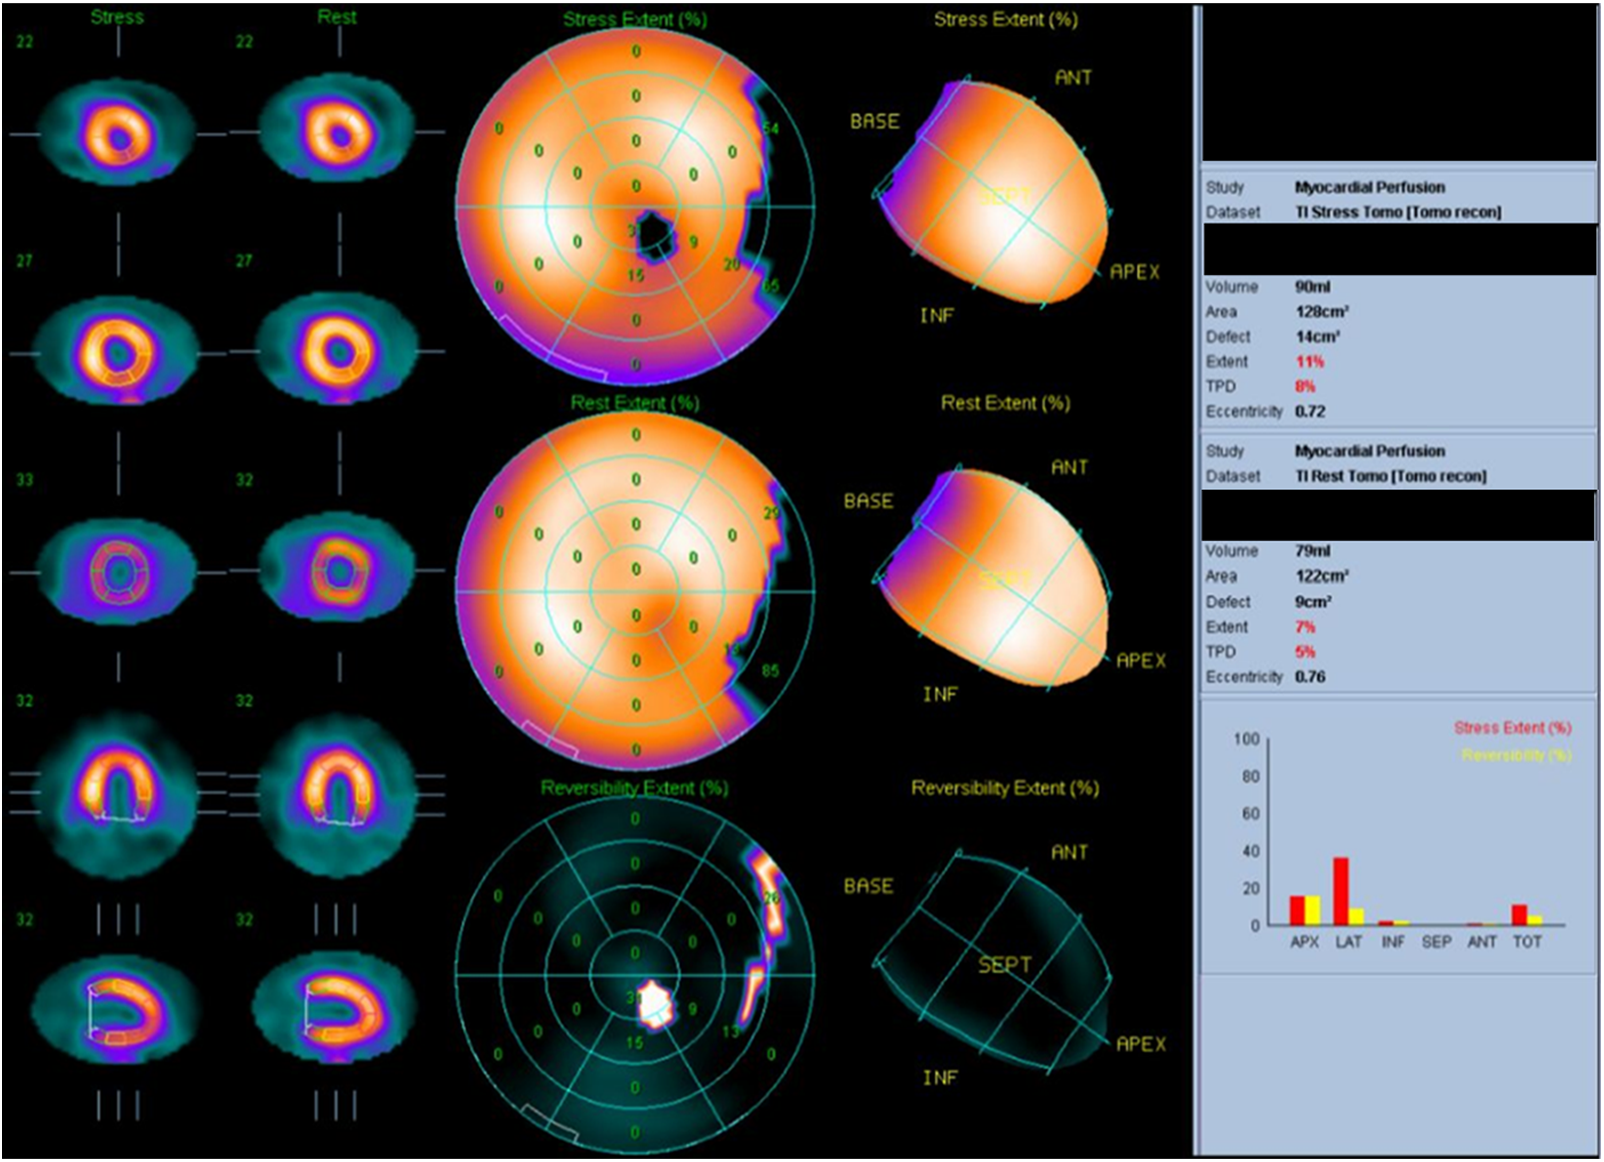Select the Stress Extent 3D heart surface
Screen dimensions: 1604x1162
pos(1000,200)
